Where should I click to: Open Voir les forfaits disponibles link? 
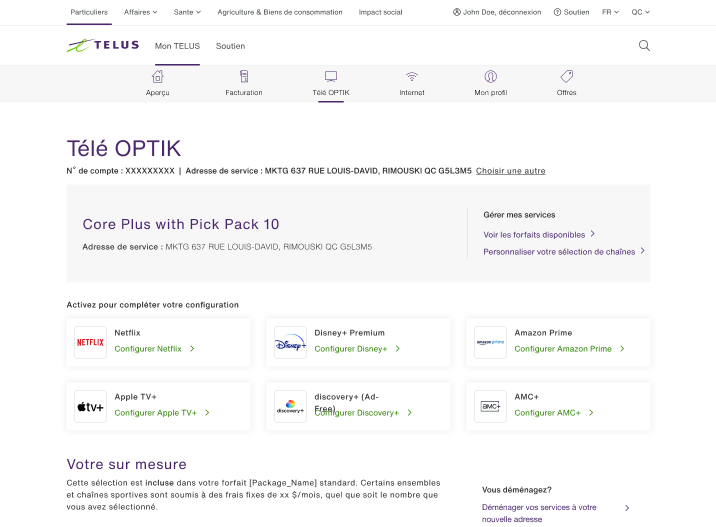pos(534,235)
